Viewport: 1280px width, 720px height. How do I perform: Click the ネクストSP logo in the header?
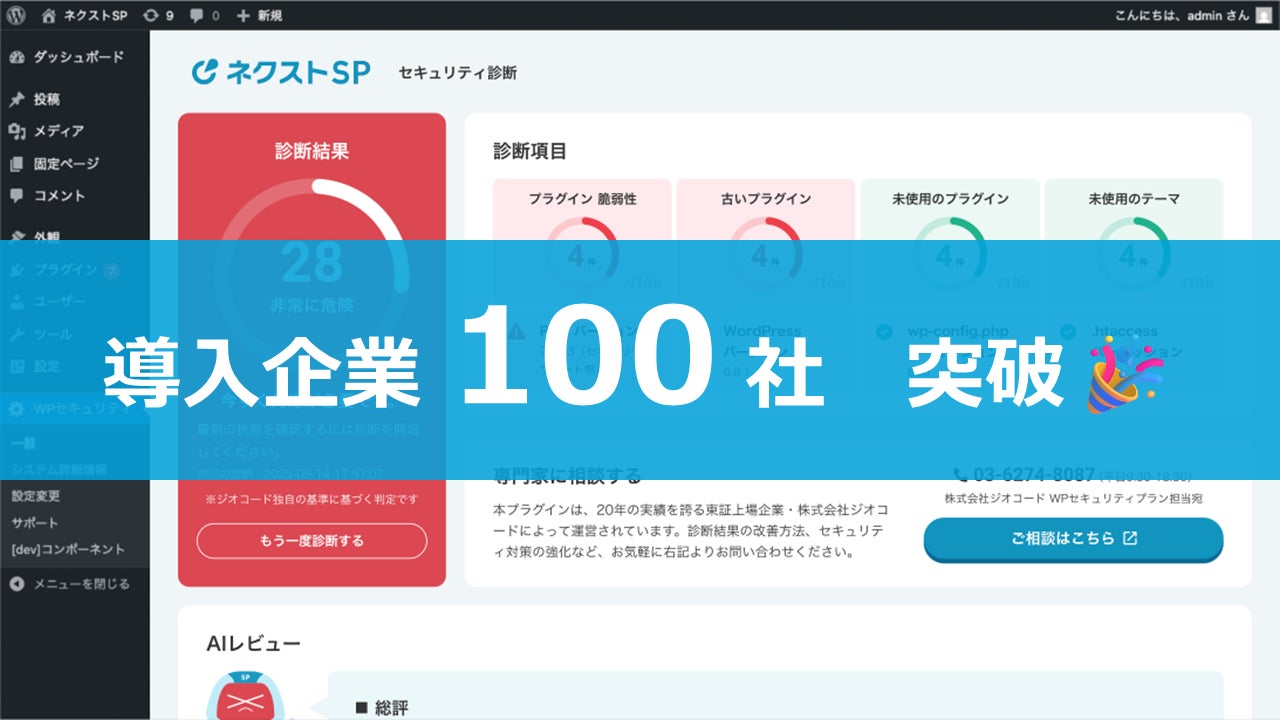(x=281, y=72)
